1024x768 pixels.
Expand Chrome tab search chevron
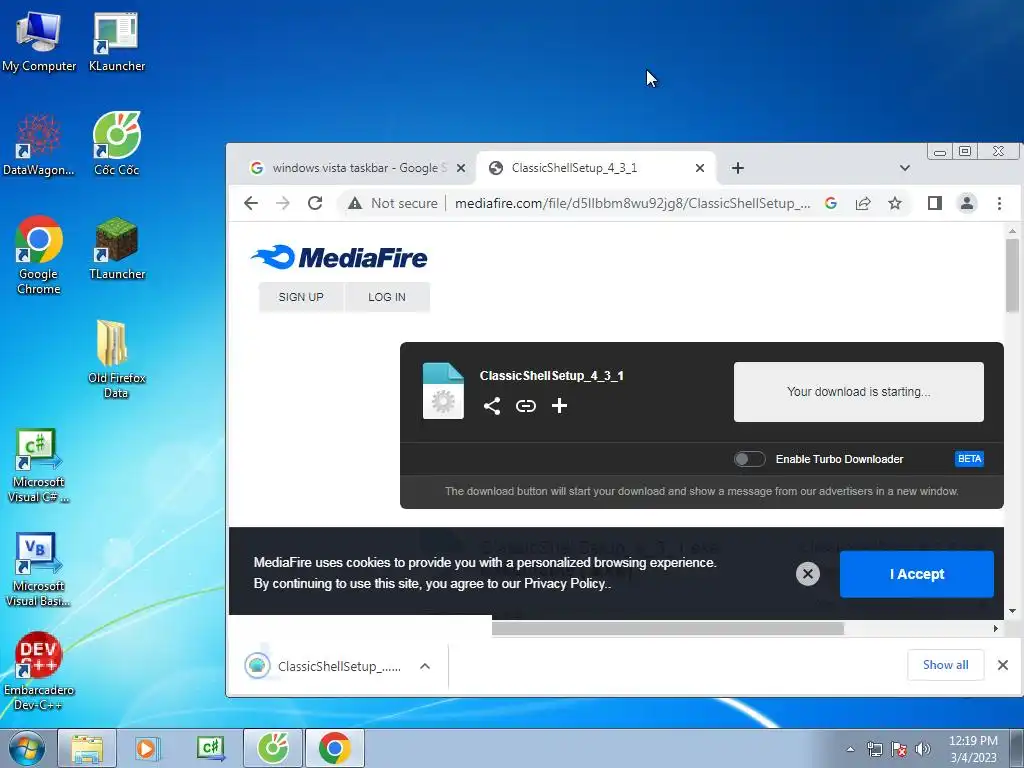point(904,168)
